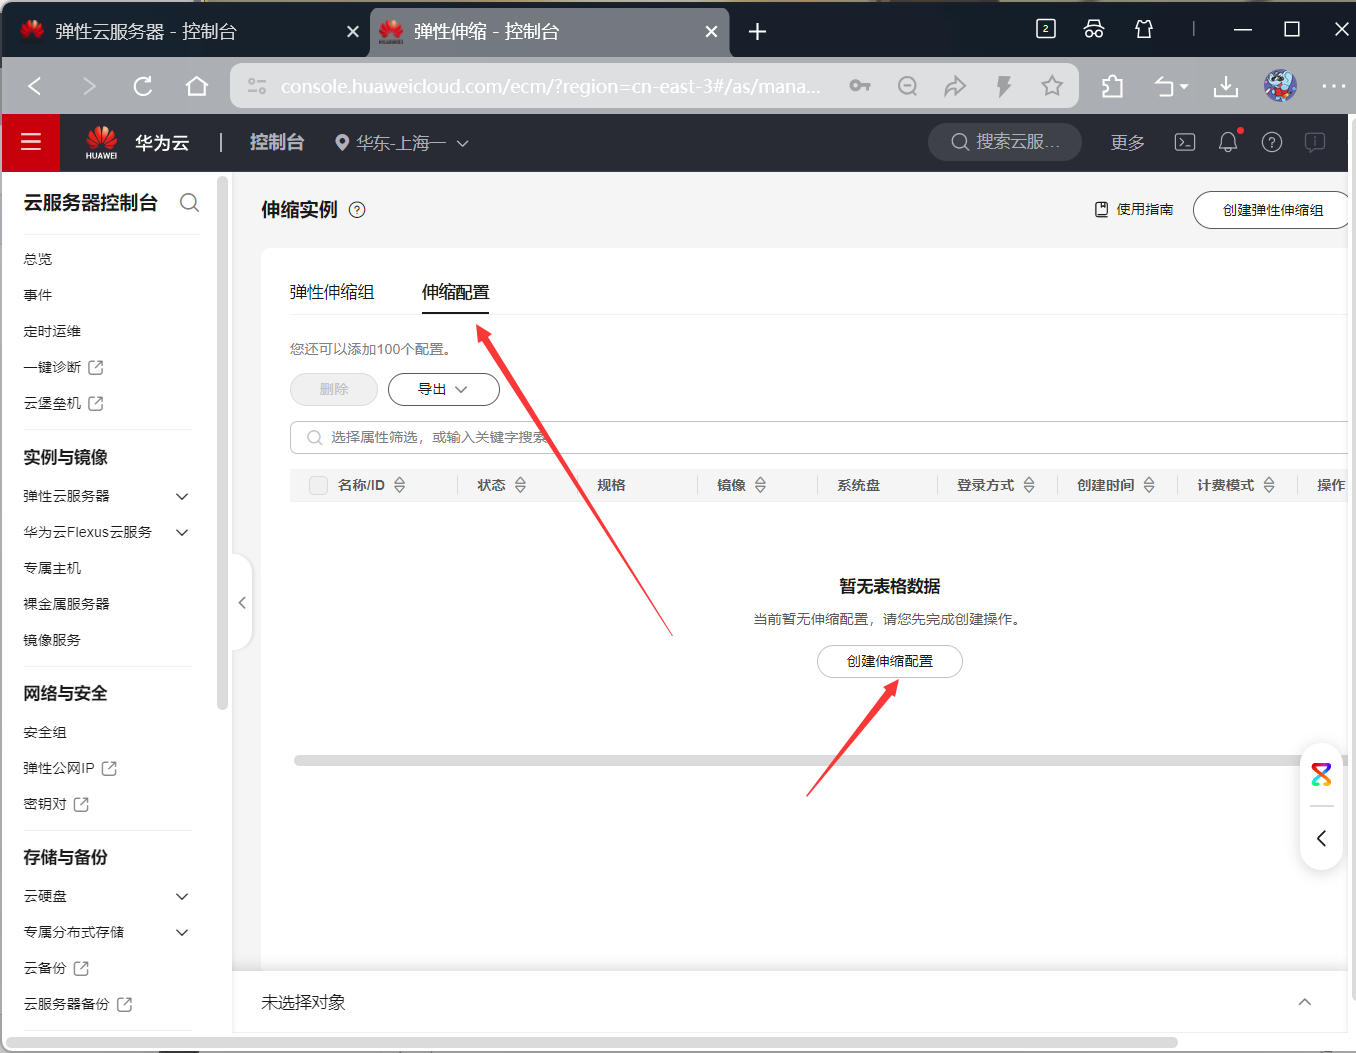Go to browser home page
Screen dimensions: 1356x1053
pyautogui.click(x=197, y=86)
